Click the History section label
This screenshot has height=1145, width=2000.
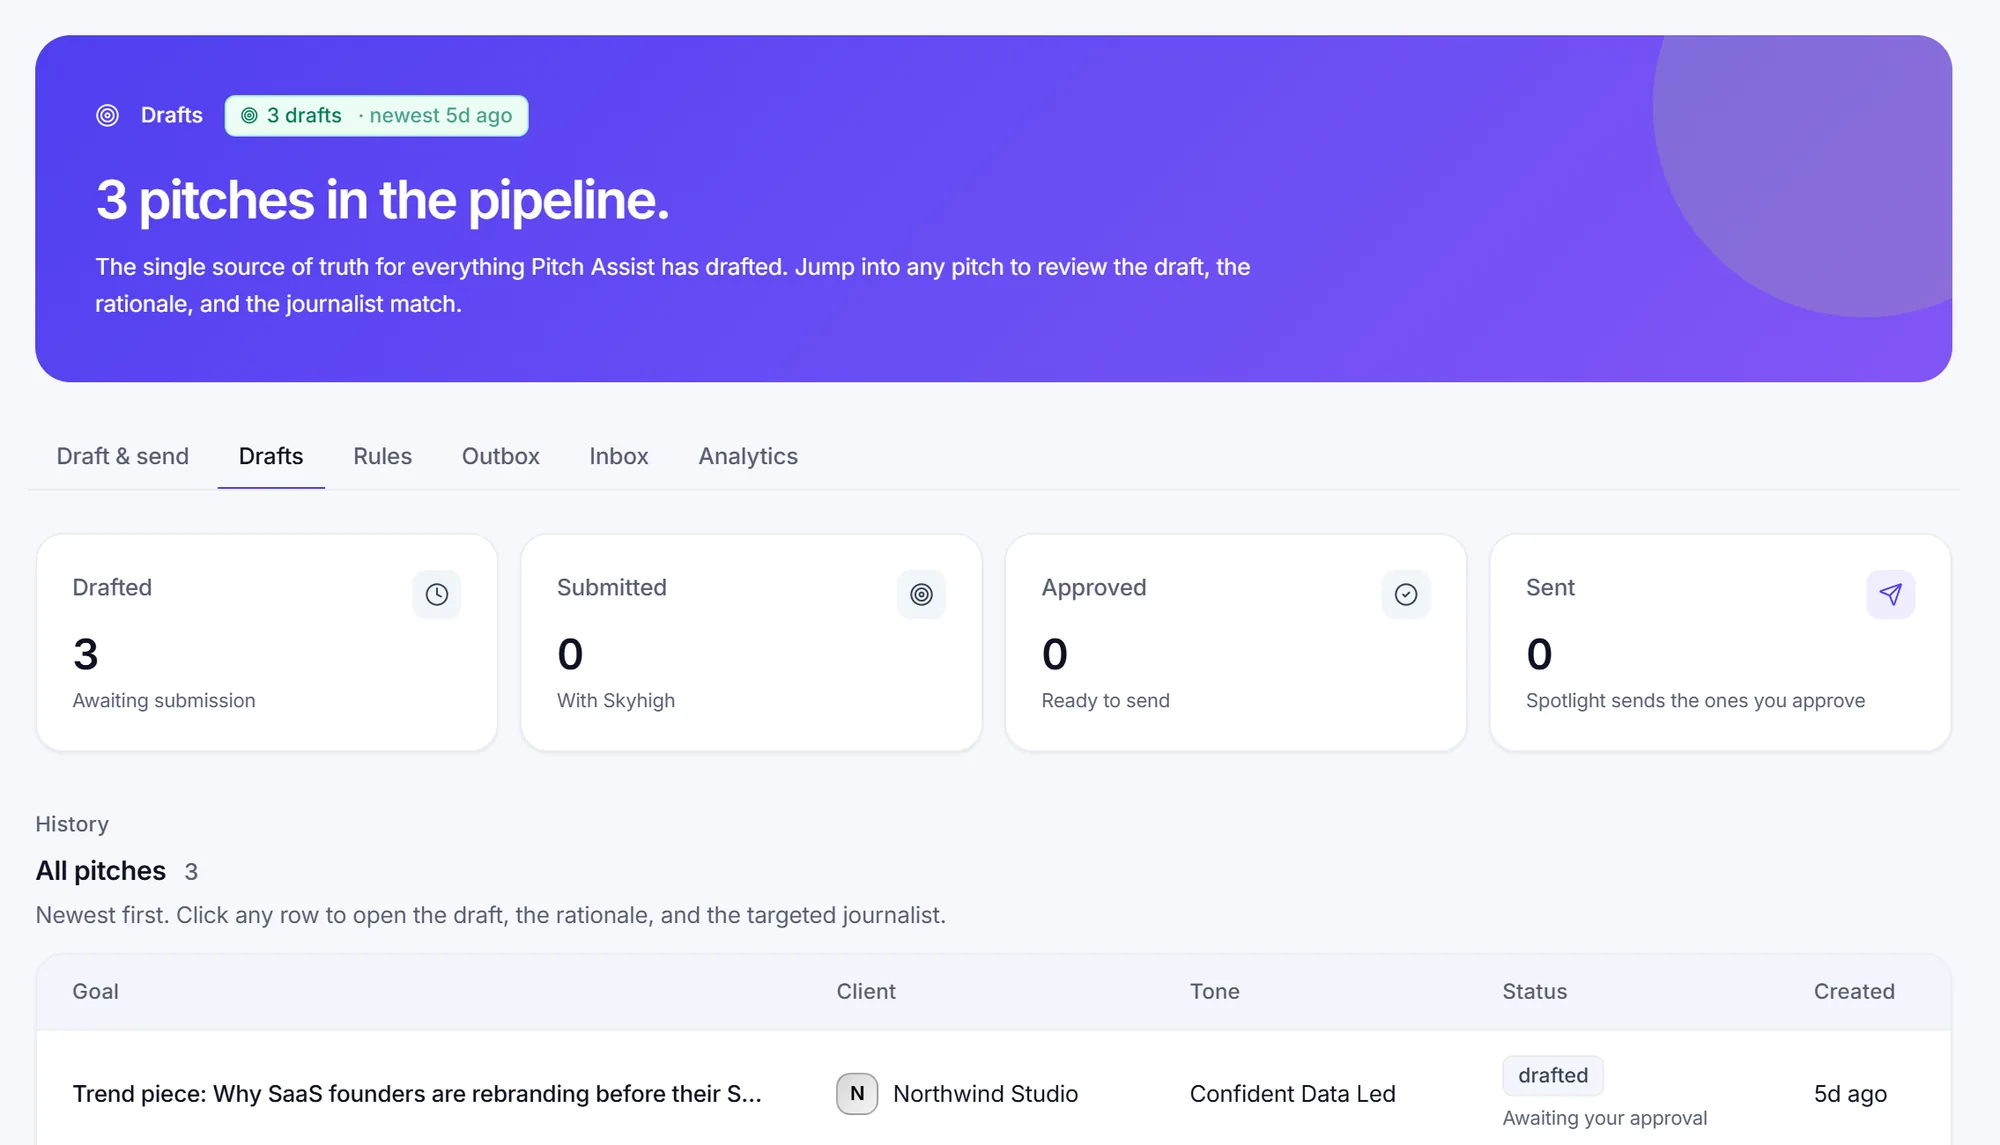point(72,824)
